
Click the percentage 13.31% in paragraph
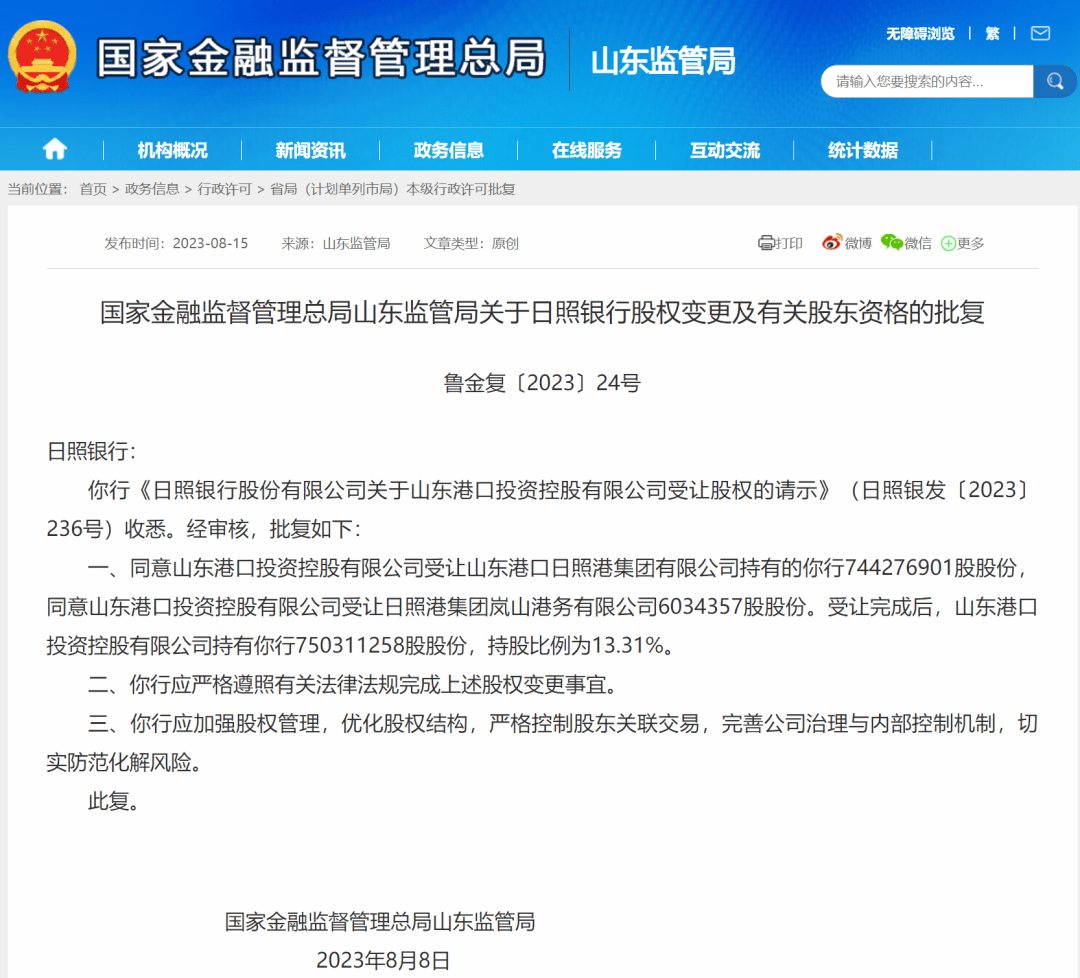[x=627, y=645]
